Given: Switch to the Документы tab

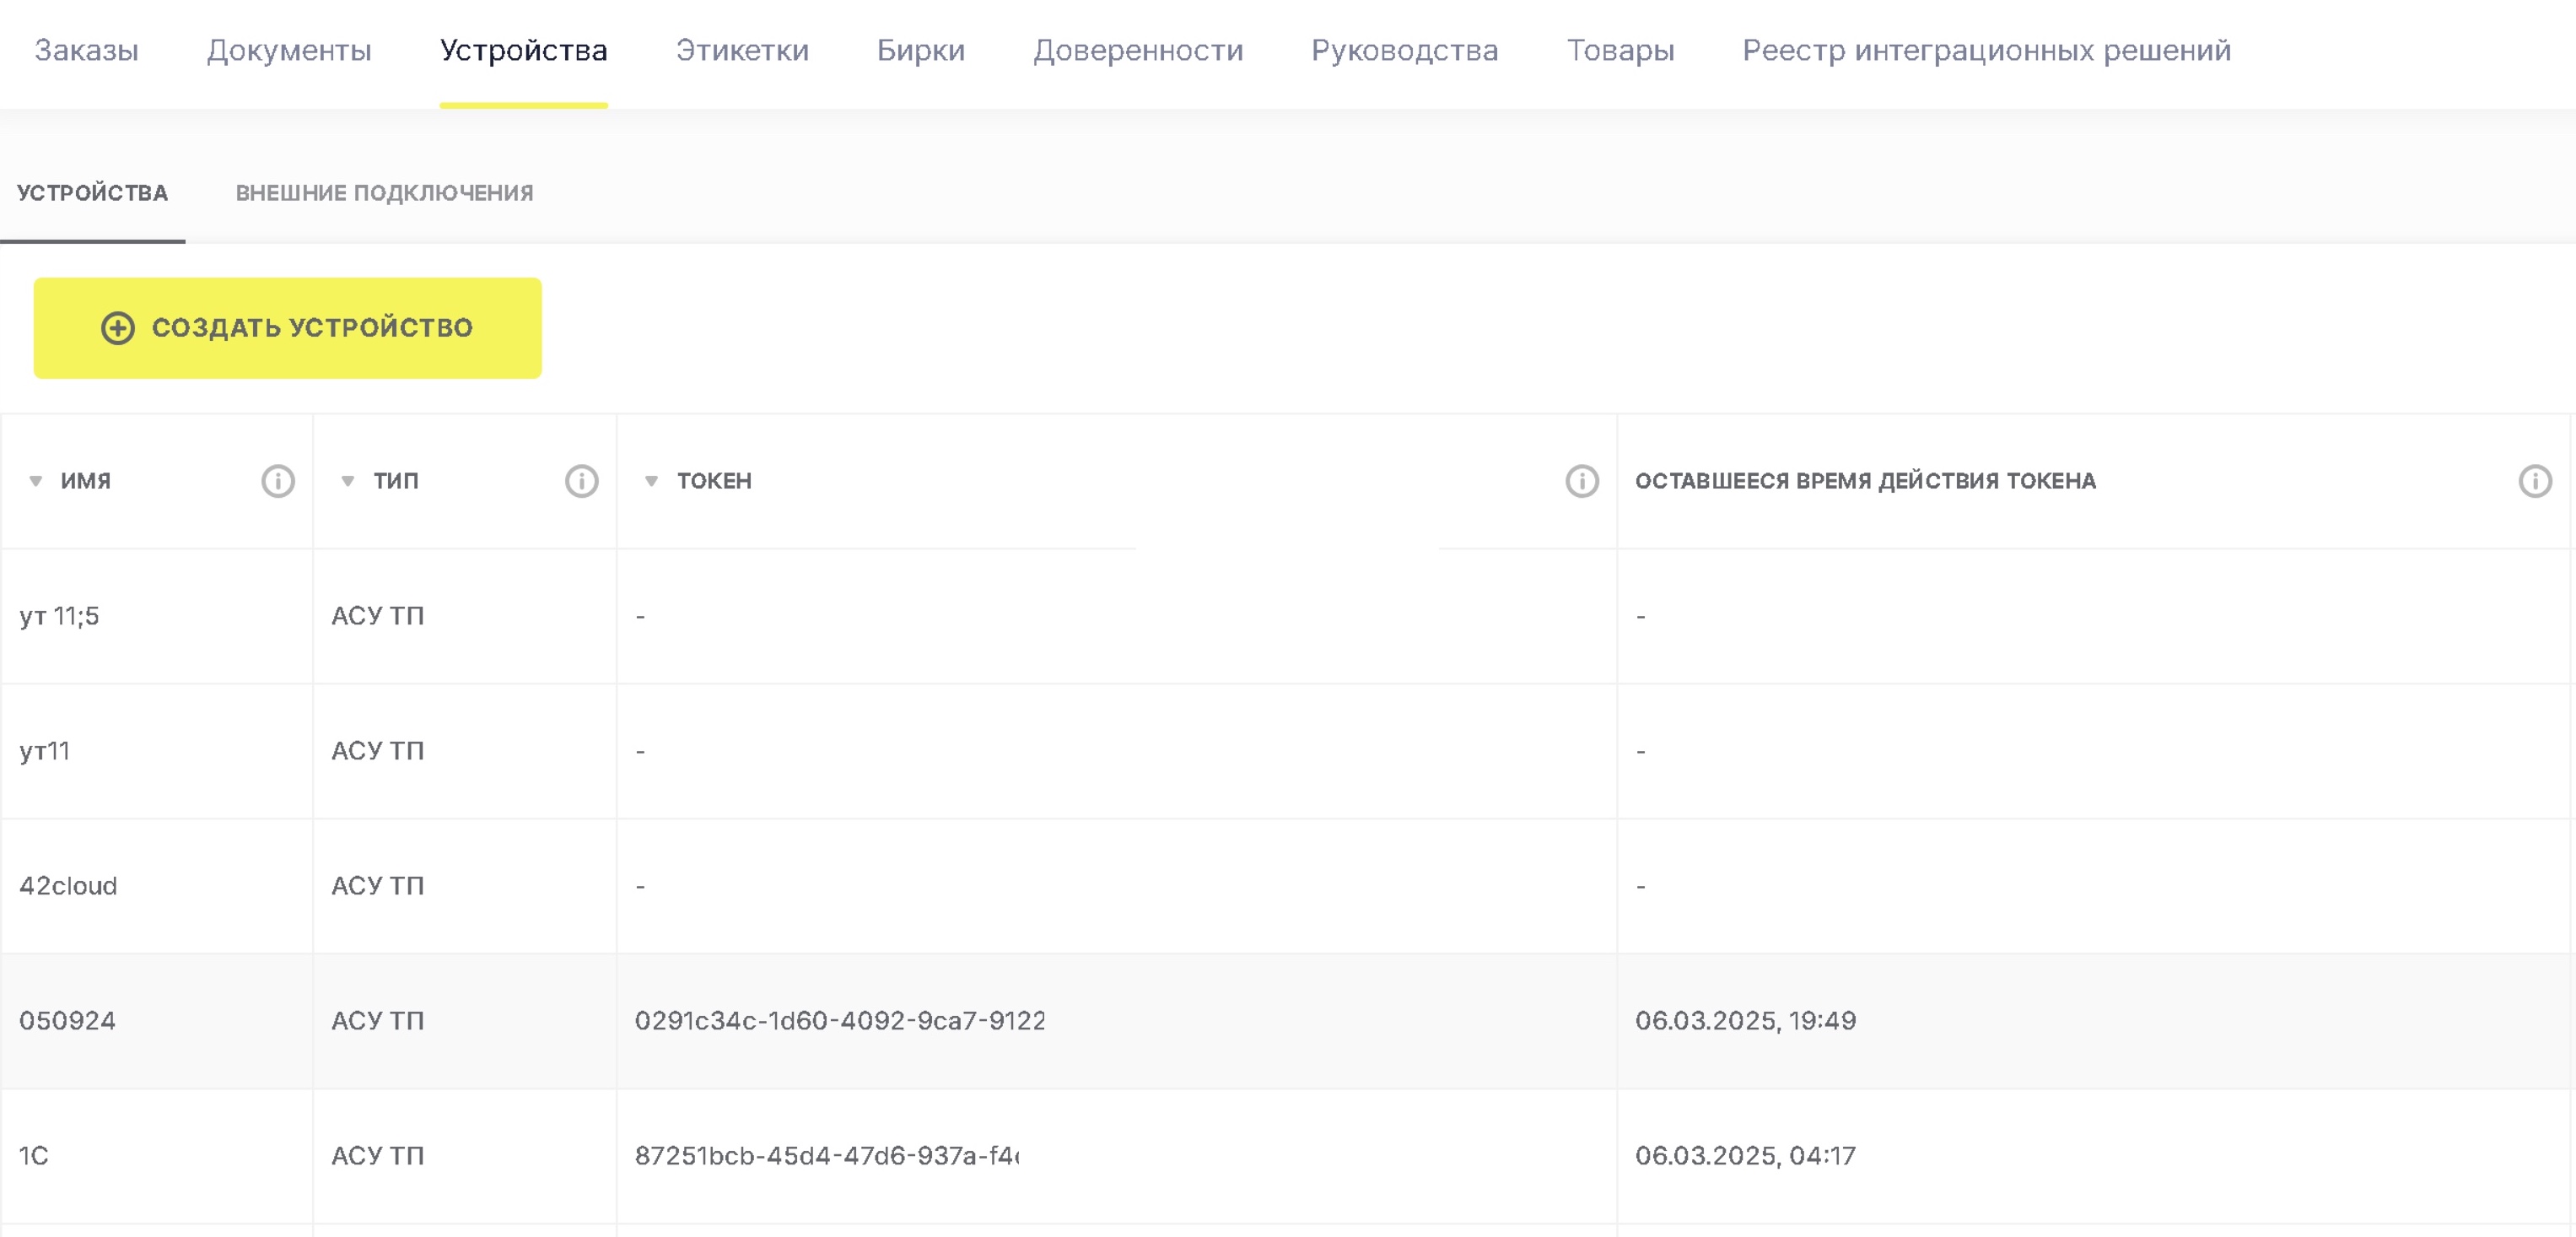Looking at the screenshot, I should click(x=289, y=50).
